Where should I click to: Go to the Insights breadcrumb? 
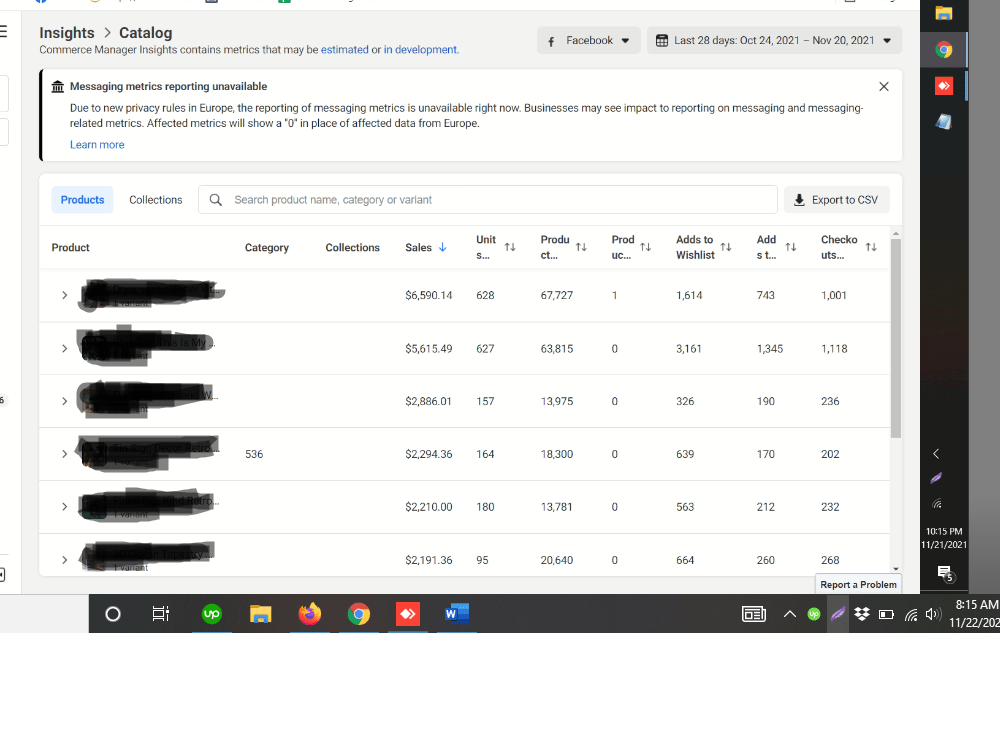[66, 33]
